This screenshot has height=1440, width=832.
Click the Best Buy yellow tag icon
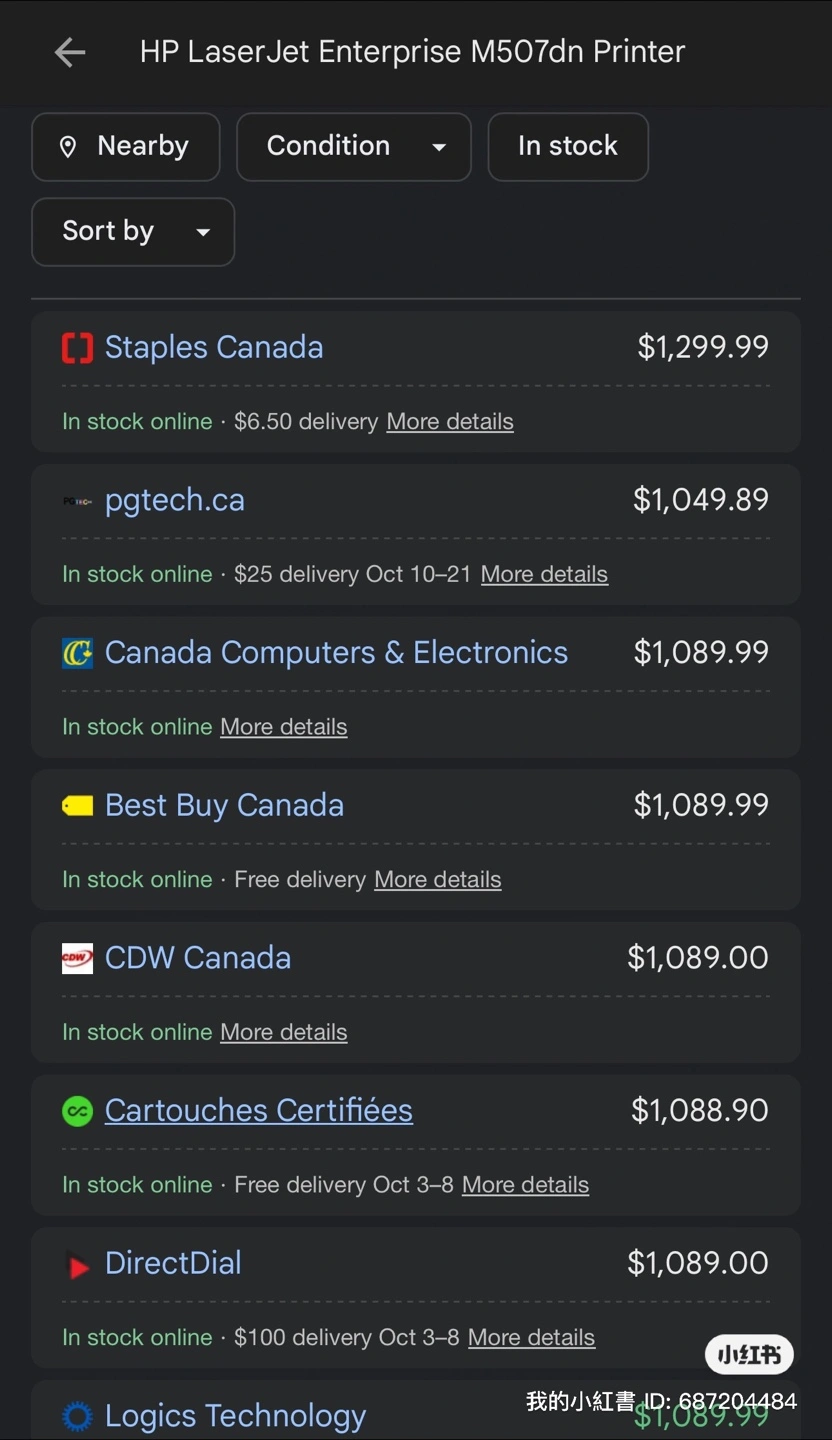[x=77, y=806]
